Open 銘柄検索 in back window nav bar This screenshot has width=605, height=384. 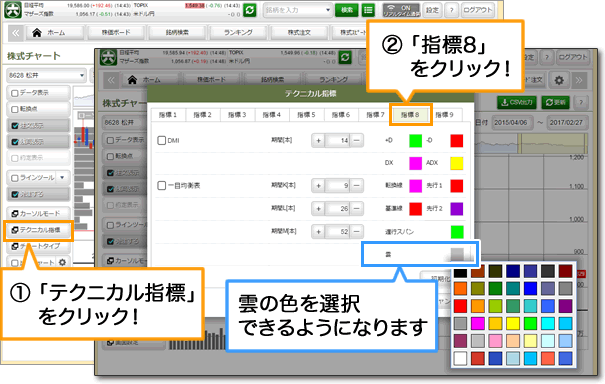point(177,33)
